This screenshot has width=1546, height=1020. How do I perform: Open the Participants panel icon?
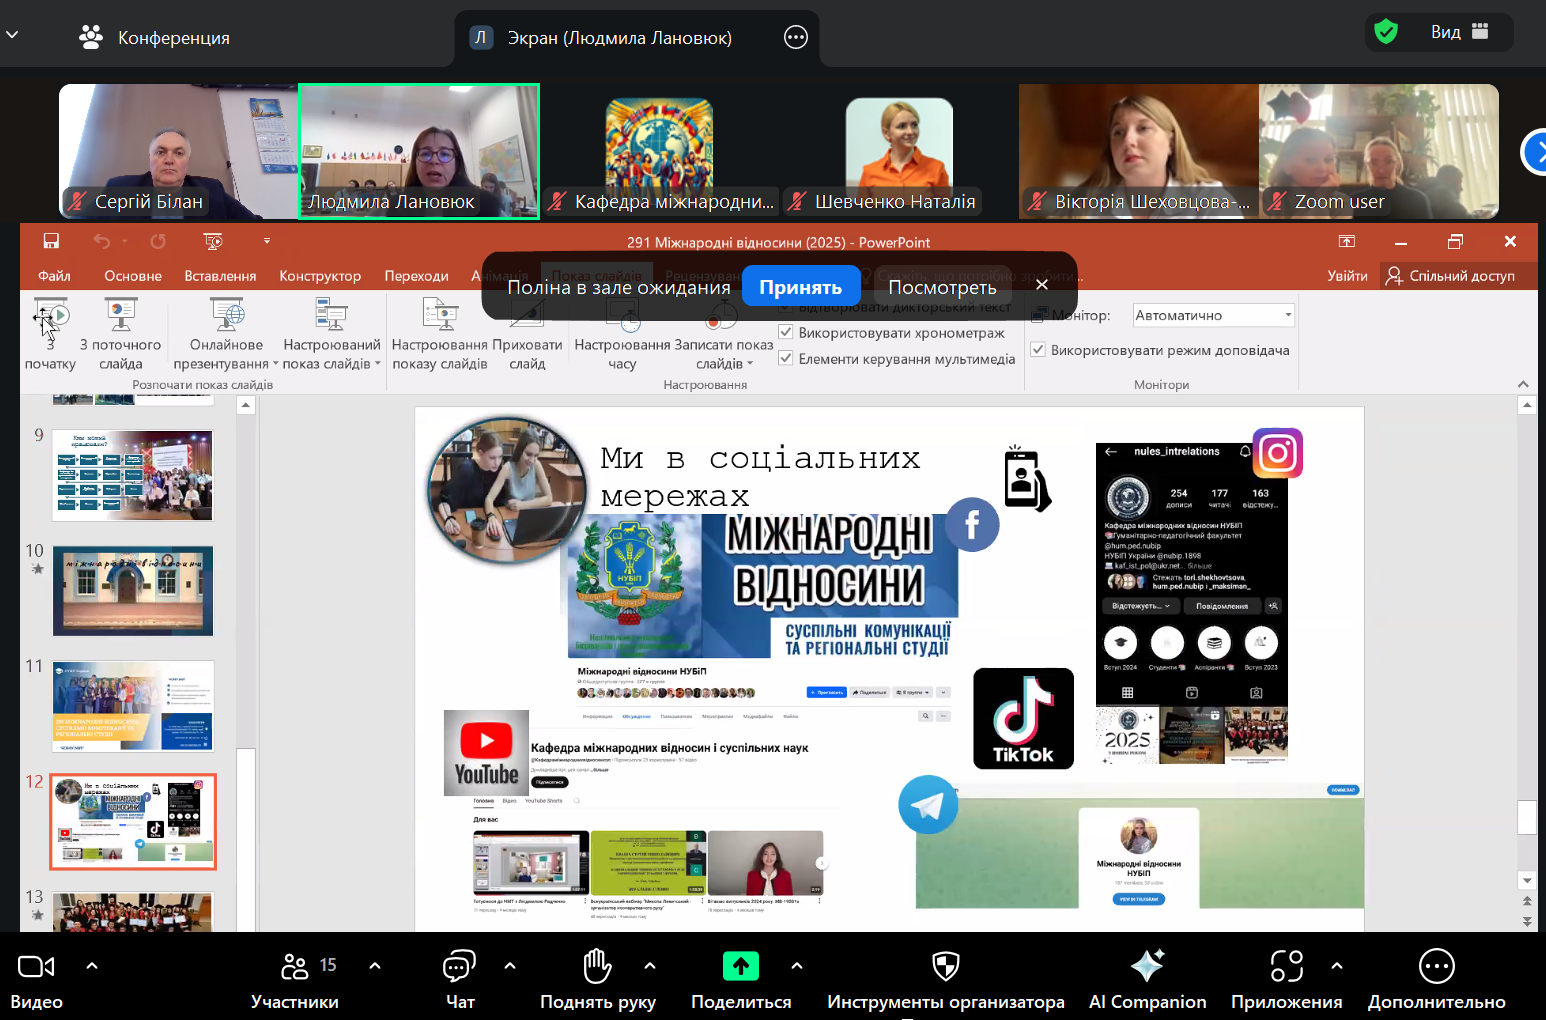coord(295,966)
